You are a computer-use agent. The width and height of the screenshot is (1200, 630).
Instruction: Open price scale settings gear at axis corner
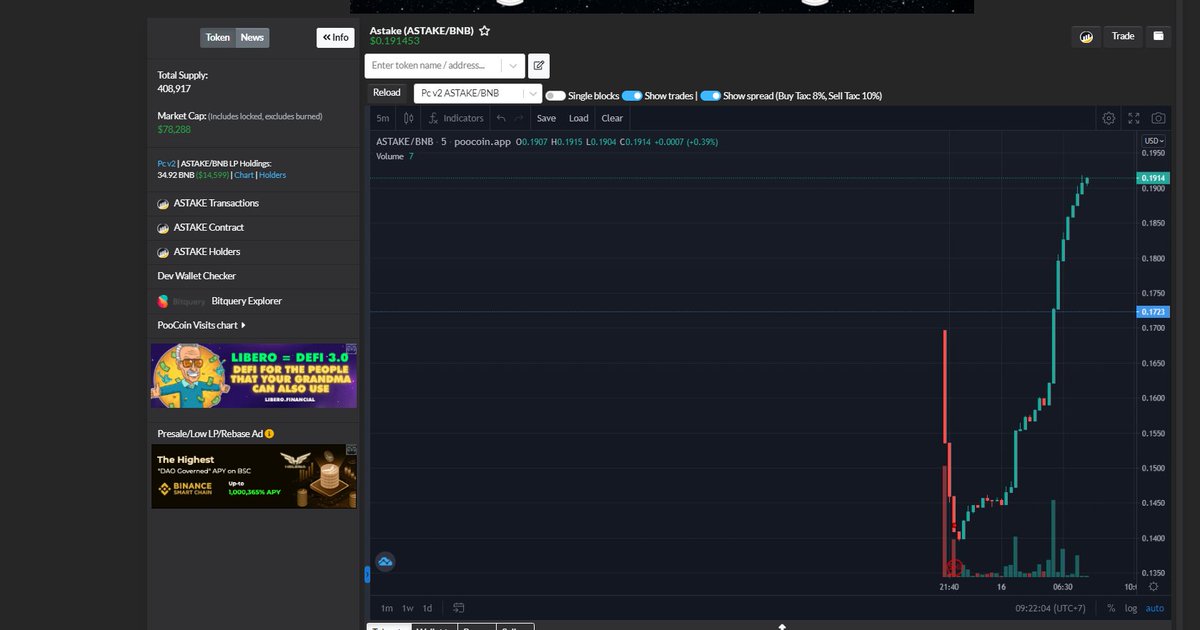tap(1153, 587)
